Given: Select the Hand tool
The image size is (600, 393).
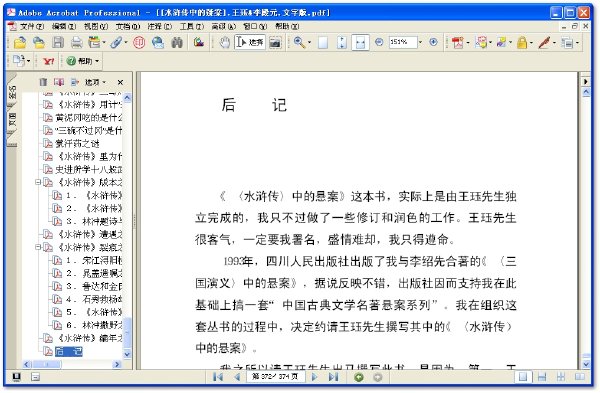Looking at the screenshot, I should [225, 42].
